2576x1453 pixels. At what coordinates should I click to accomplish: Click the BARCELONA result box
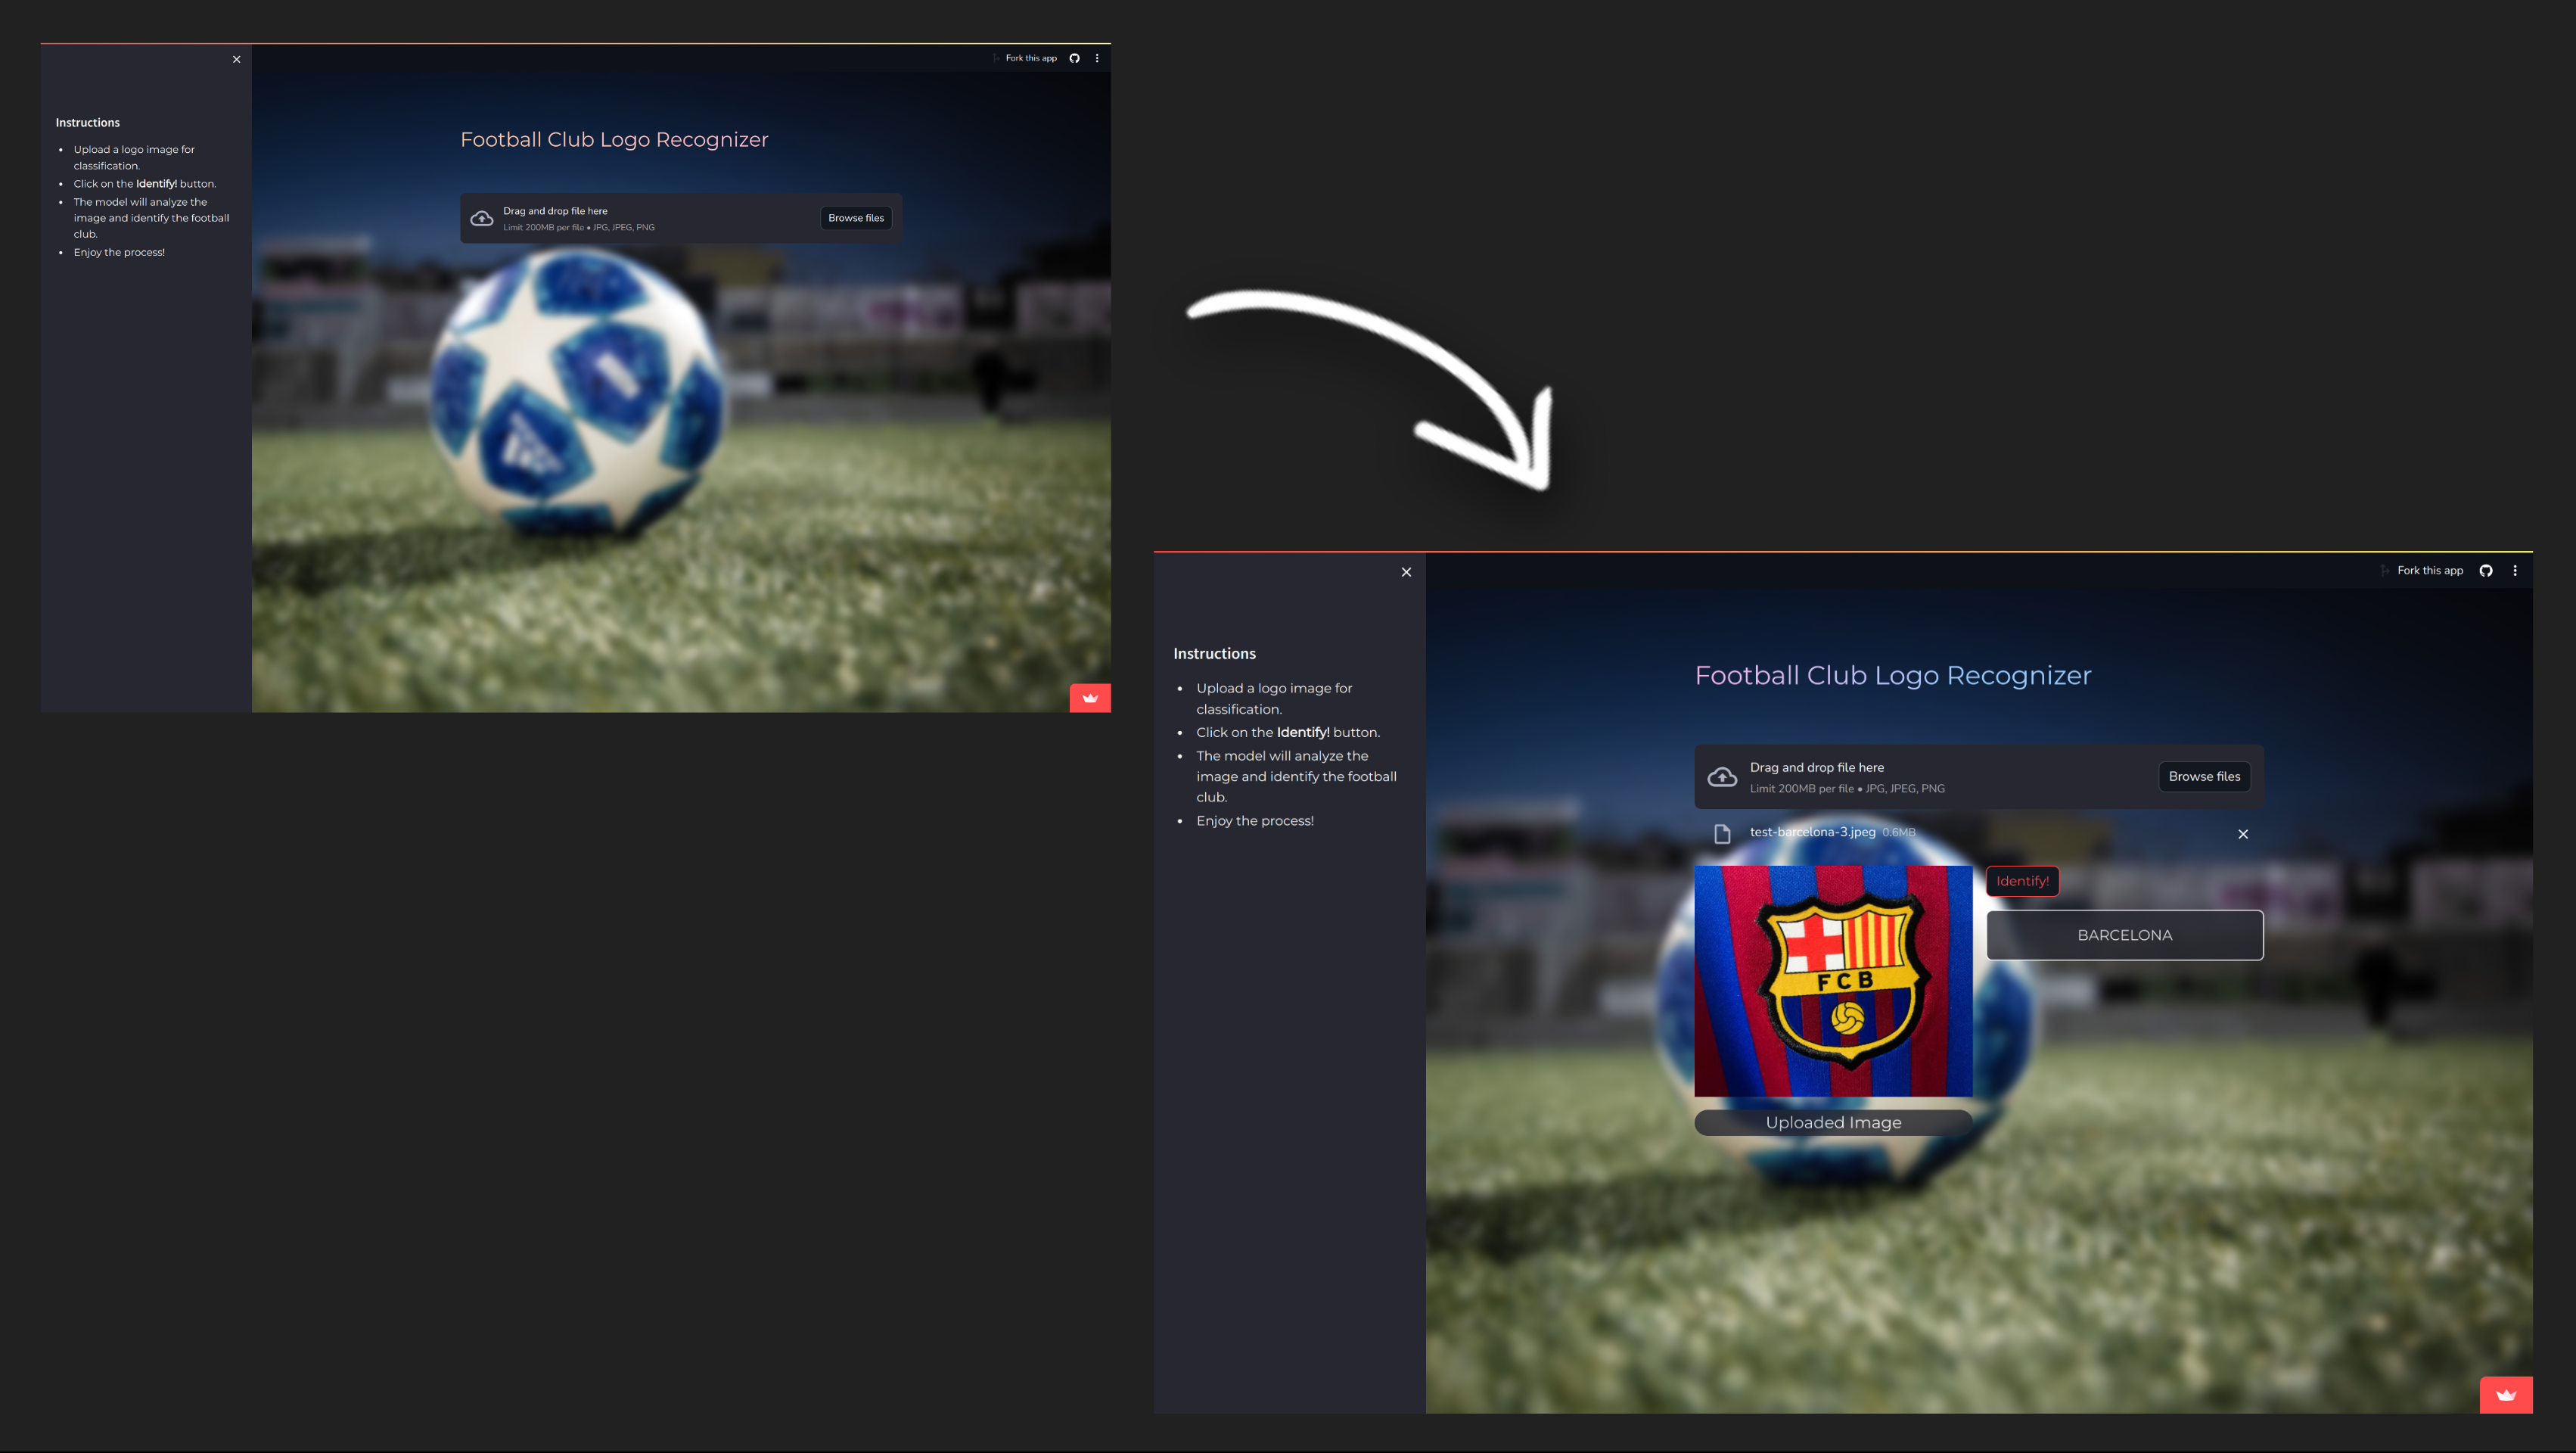[x=2124, y=935]
